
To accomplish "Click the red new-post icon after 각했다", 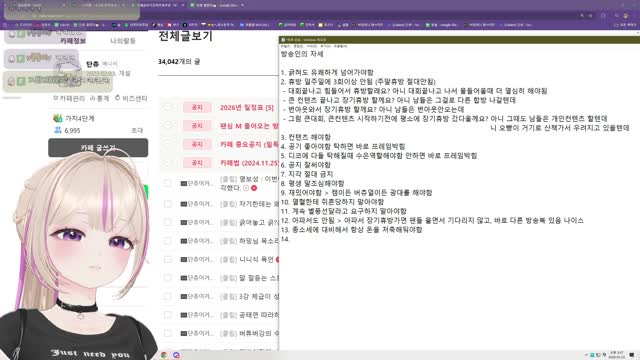I will point(254,188).
